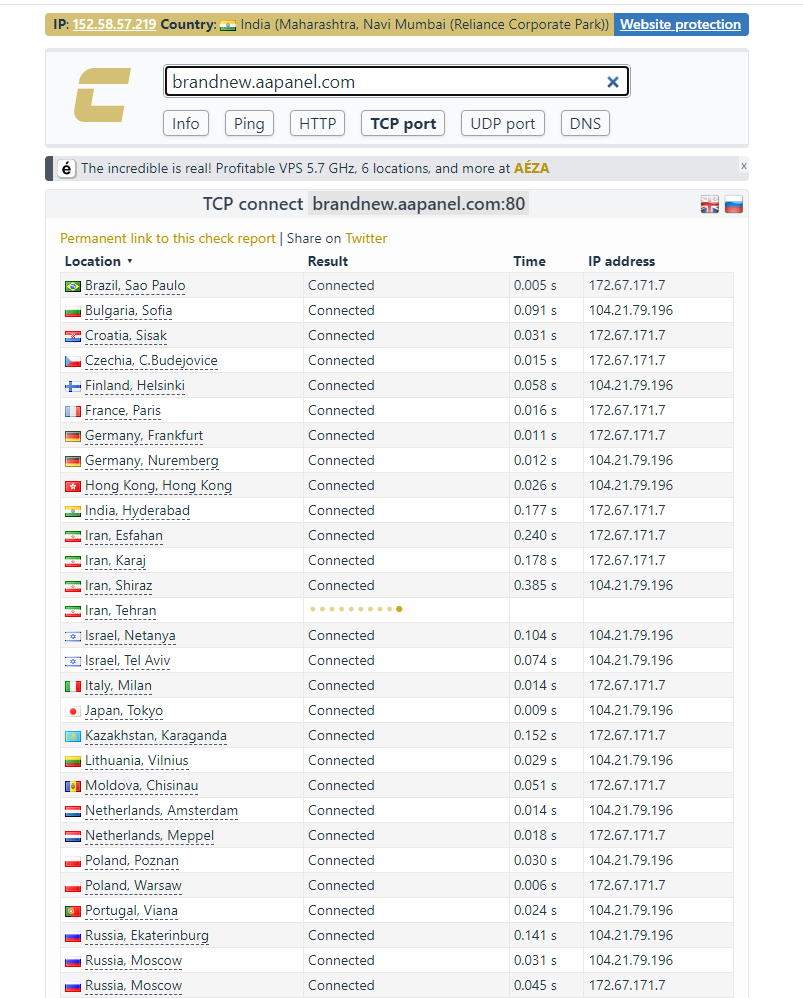
Task: Click the Time column header
Action: coord(529,262)
